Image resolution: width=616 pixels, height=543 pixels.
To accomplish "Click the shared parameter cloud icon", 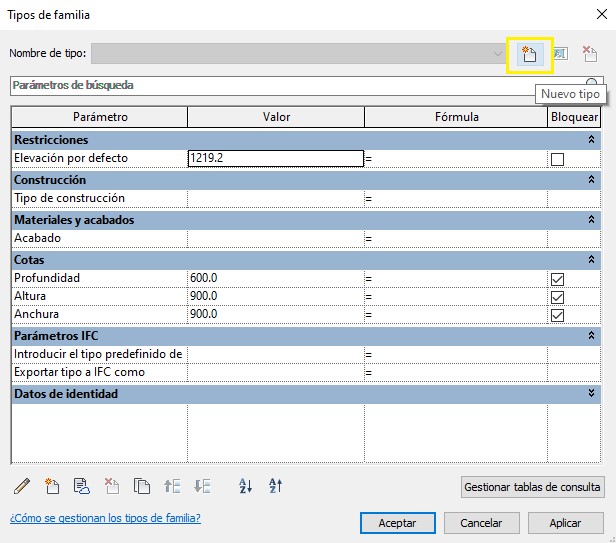I will [x=82, y=487].
